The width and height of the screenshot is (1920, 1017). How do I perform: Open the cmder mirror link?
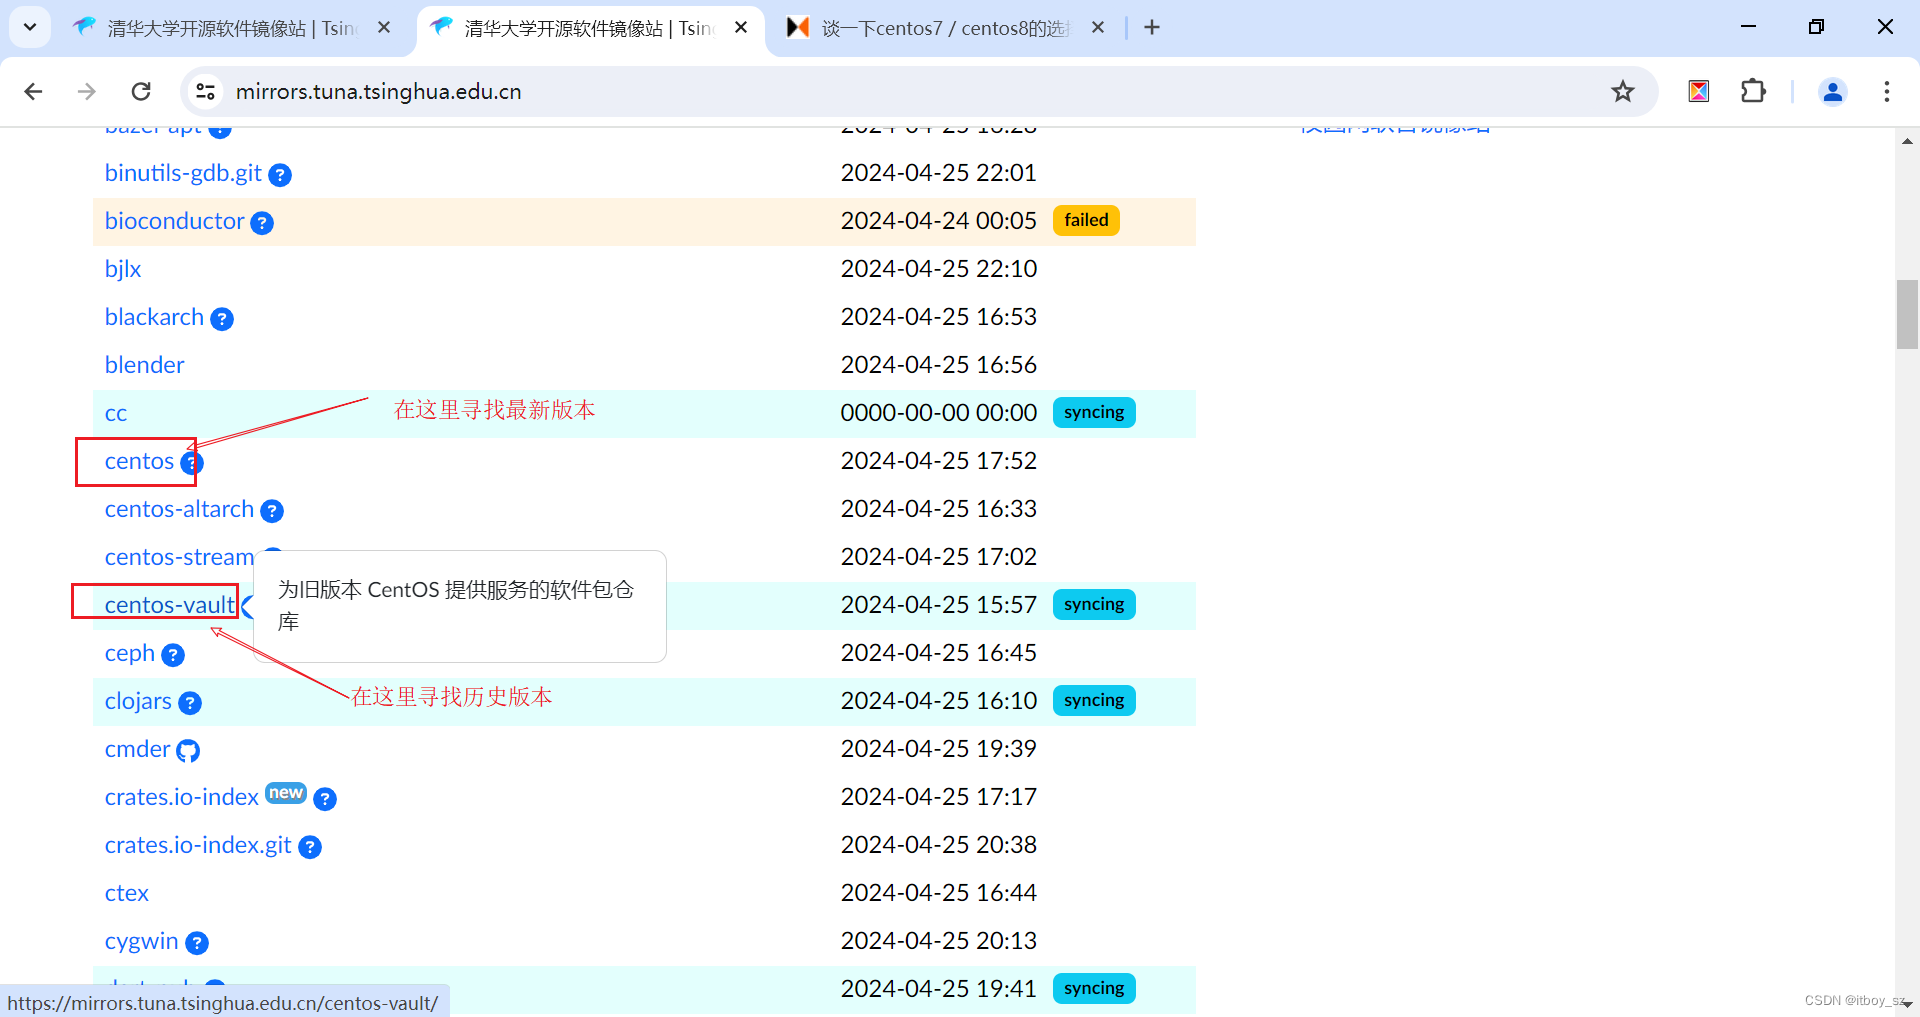(137, 749)
